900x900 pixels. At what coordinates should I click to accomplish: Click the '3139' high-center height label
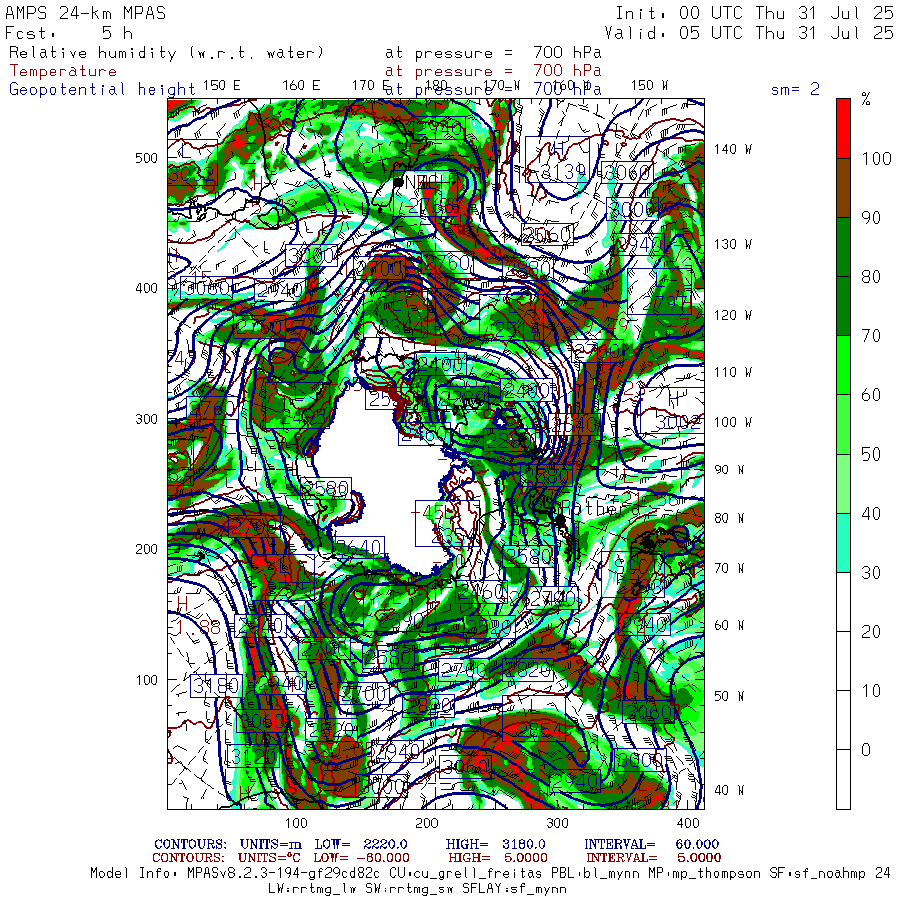[564, 171]
